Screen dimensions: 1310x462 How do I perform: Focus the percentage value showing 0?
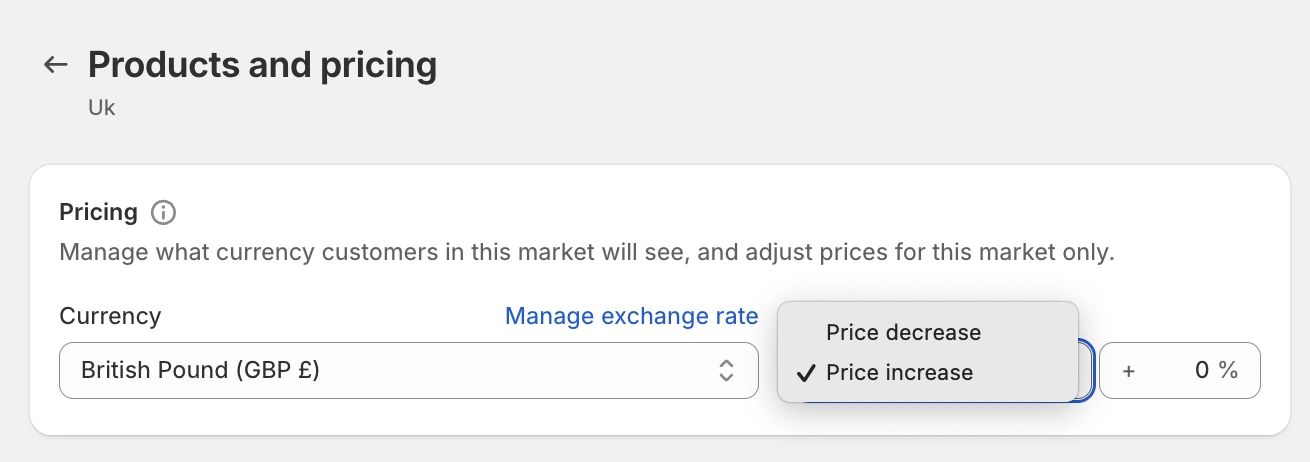(1202, 370)
